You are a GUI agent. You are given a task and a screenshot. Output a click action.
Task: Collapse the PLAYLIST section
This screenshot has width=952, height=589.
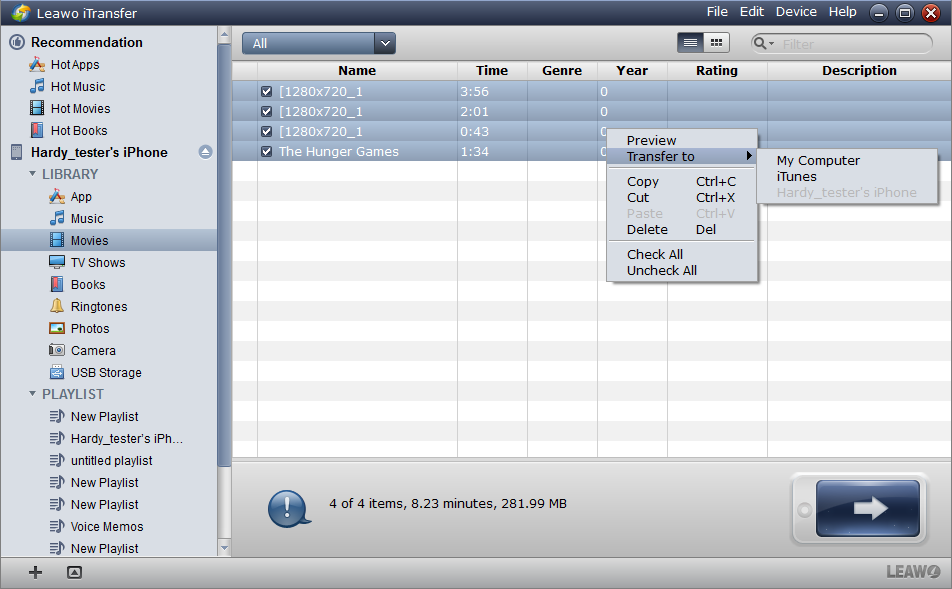point(32,393)
